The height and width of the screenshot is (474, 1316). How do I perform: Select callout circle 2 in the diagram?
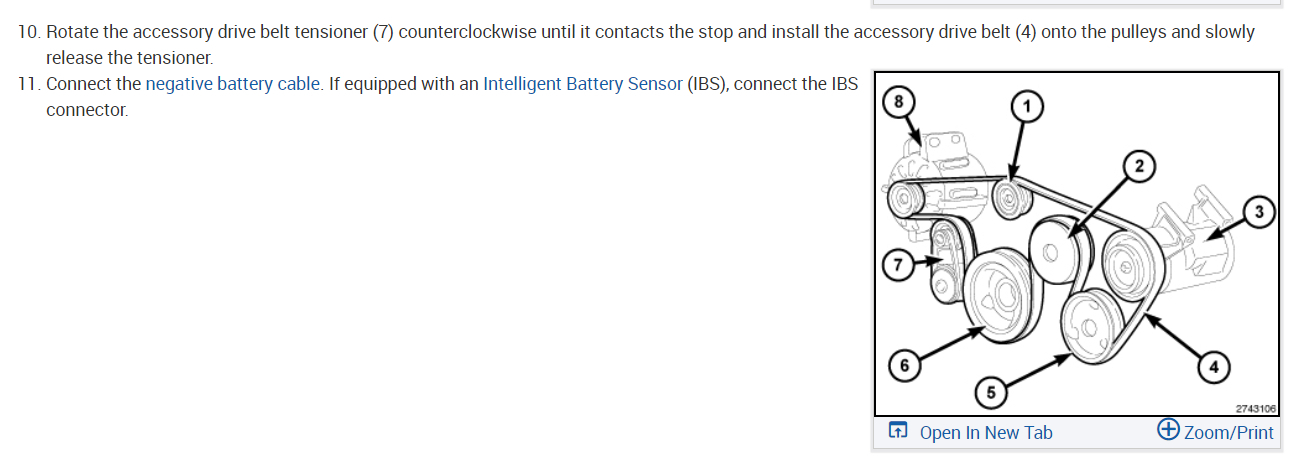click(1139, 165)
